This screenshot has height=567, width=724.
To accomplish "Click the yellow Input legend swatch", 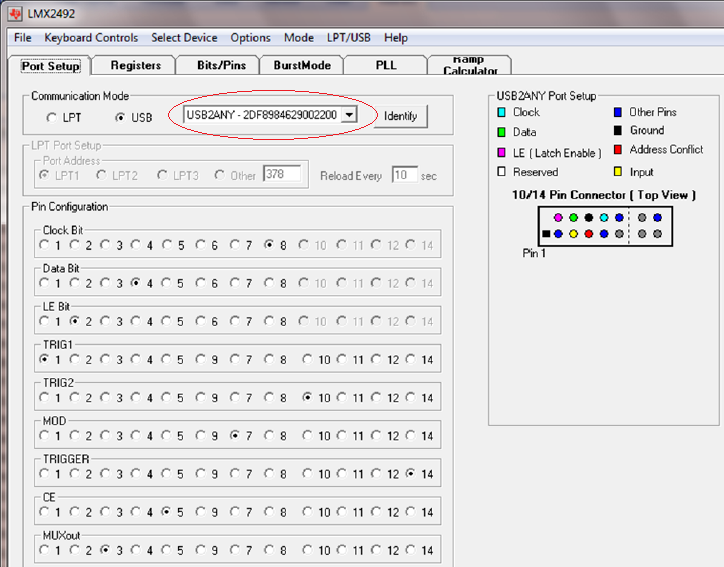I will [618, 172].
